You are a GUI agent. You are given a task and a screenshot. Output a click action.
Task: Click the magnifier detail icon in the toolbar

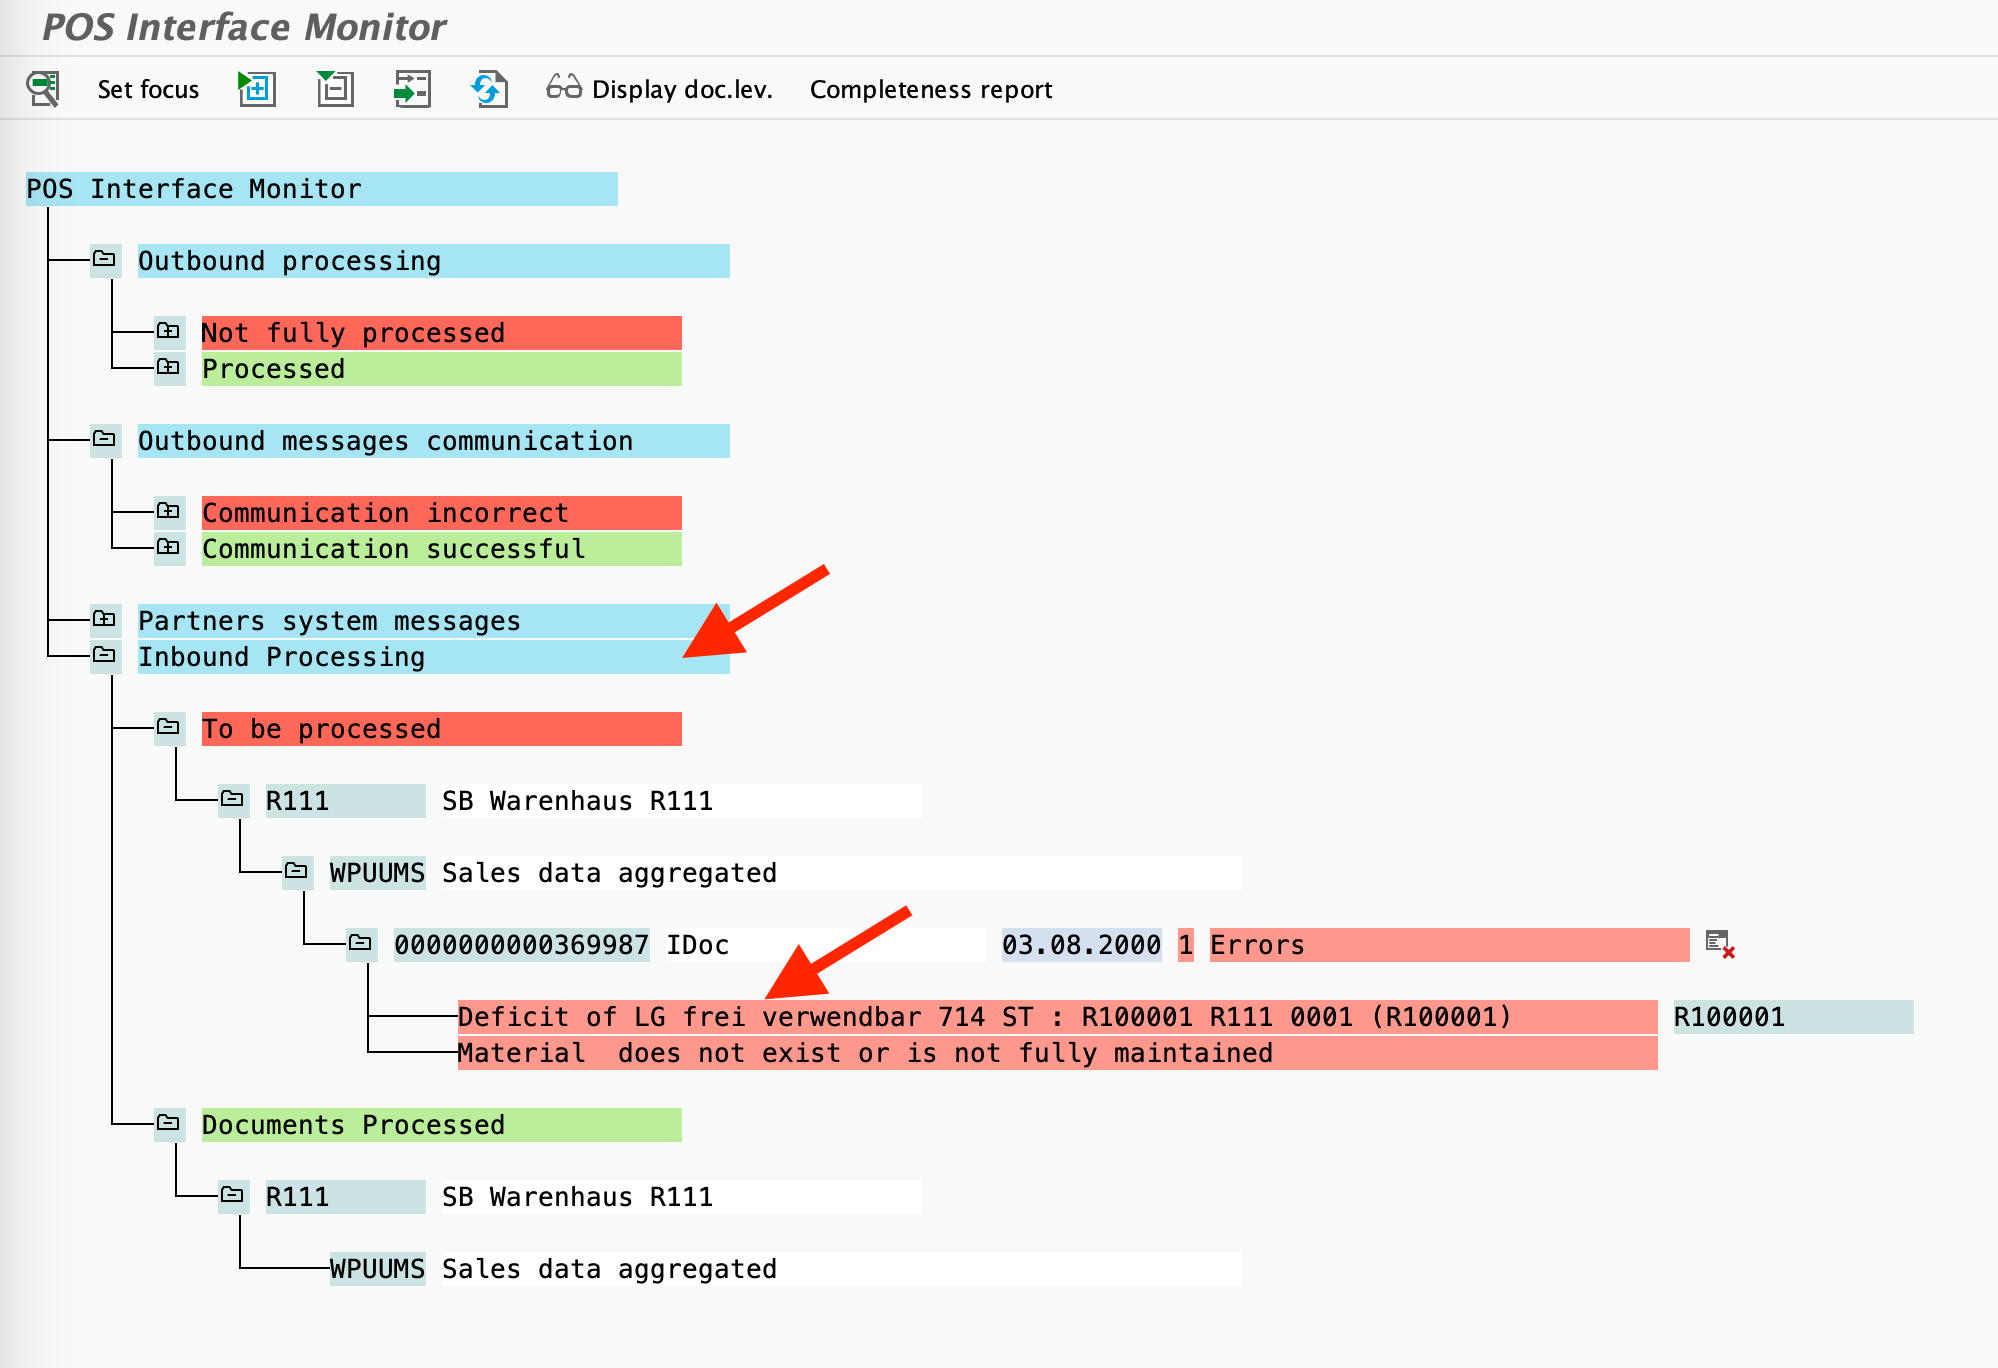tap(43, 89)
